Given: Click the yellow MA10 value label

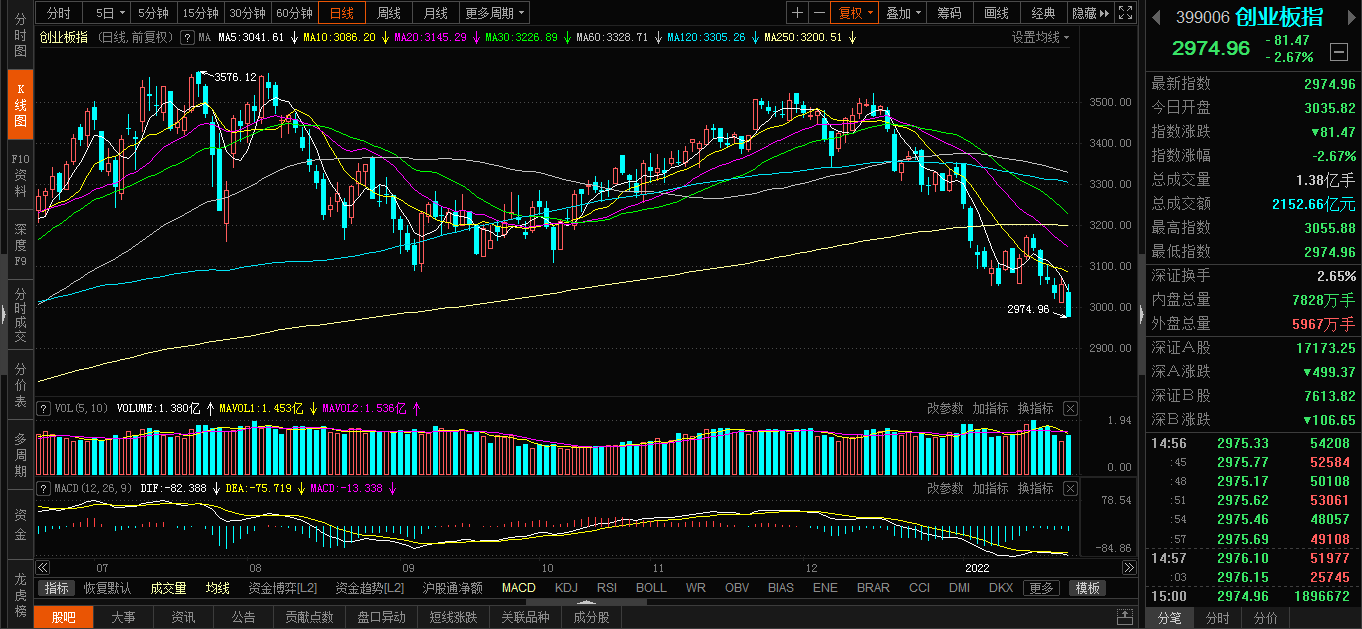Looking at the screenshot, I should pos(340,37).
